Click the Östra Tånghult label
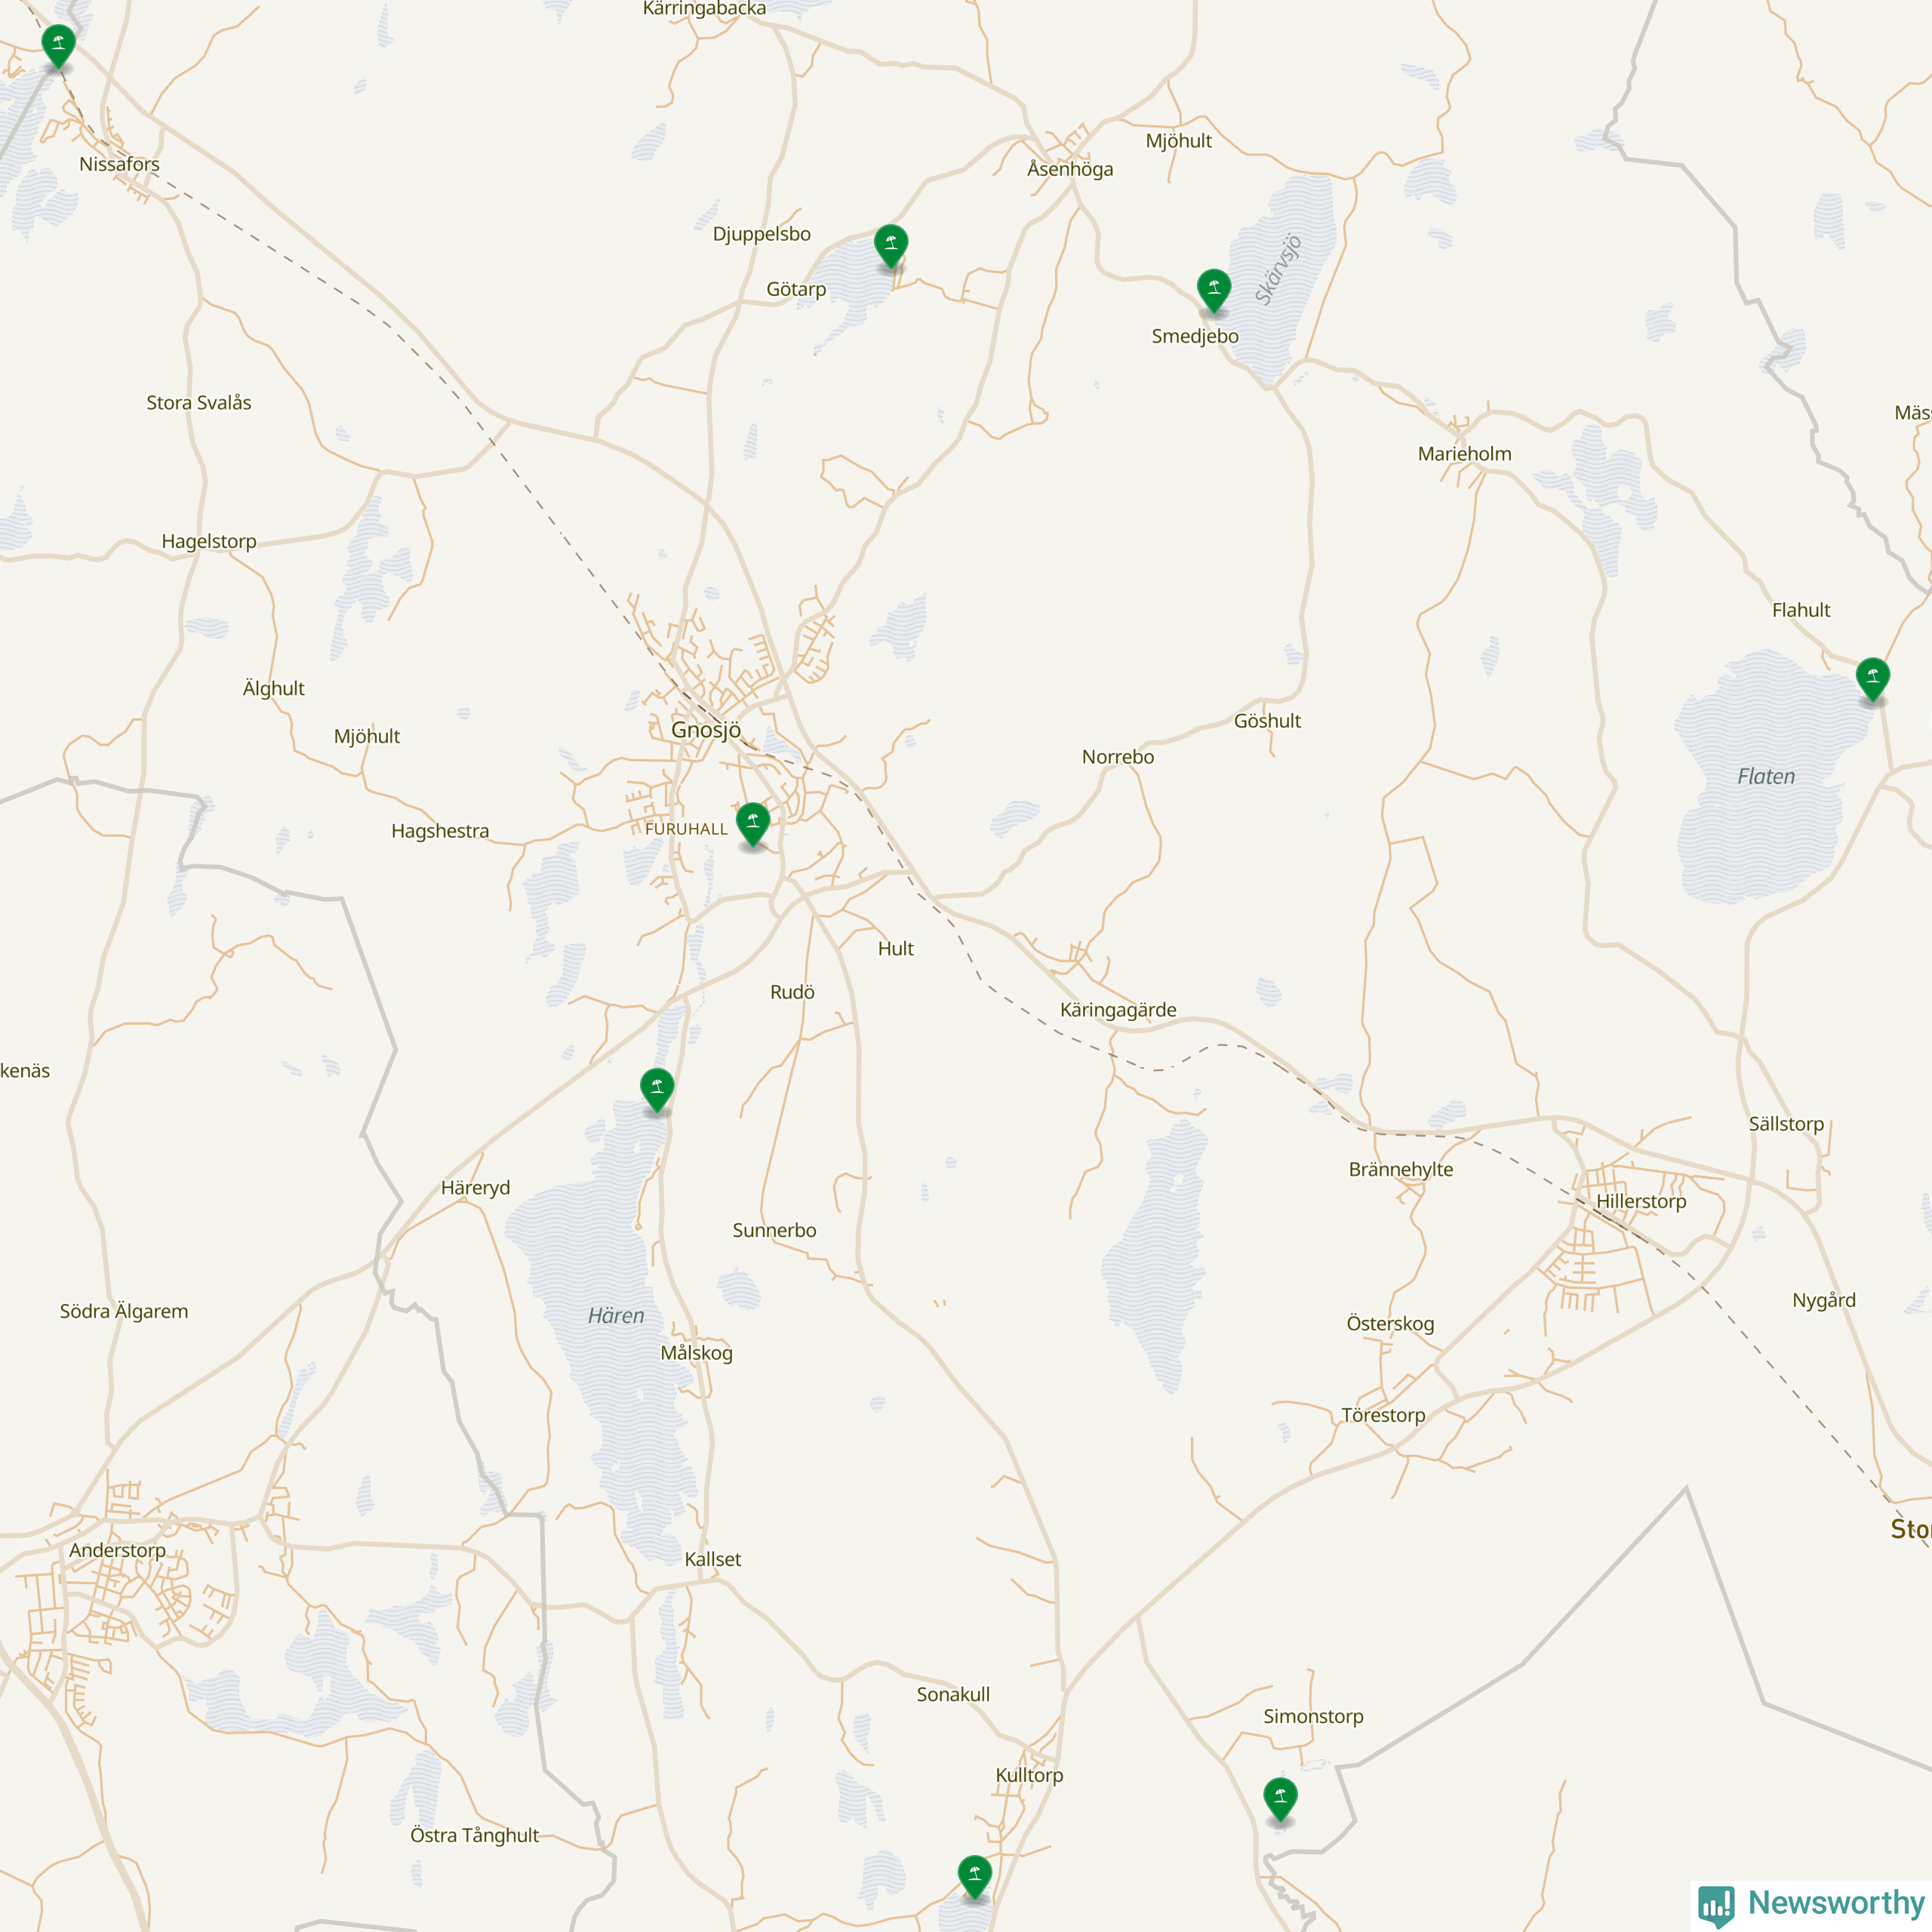 pos(474,1835)
